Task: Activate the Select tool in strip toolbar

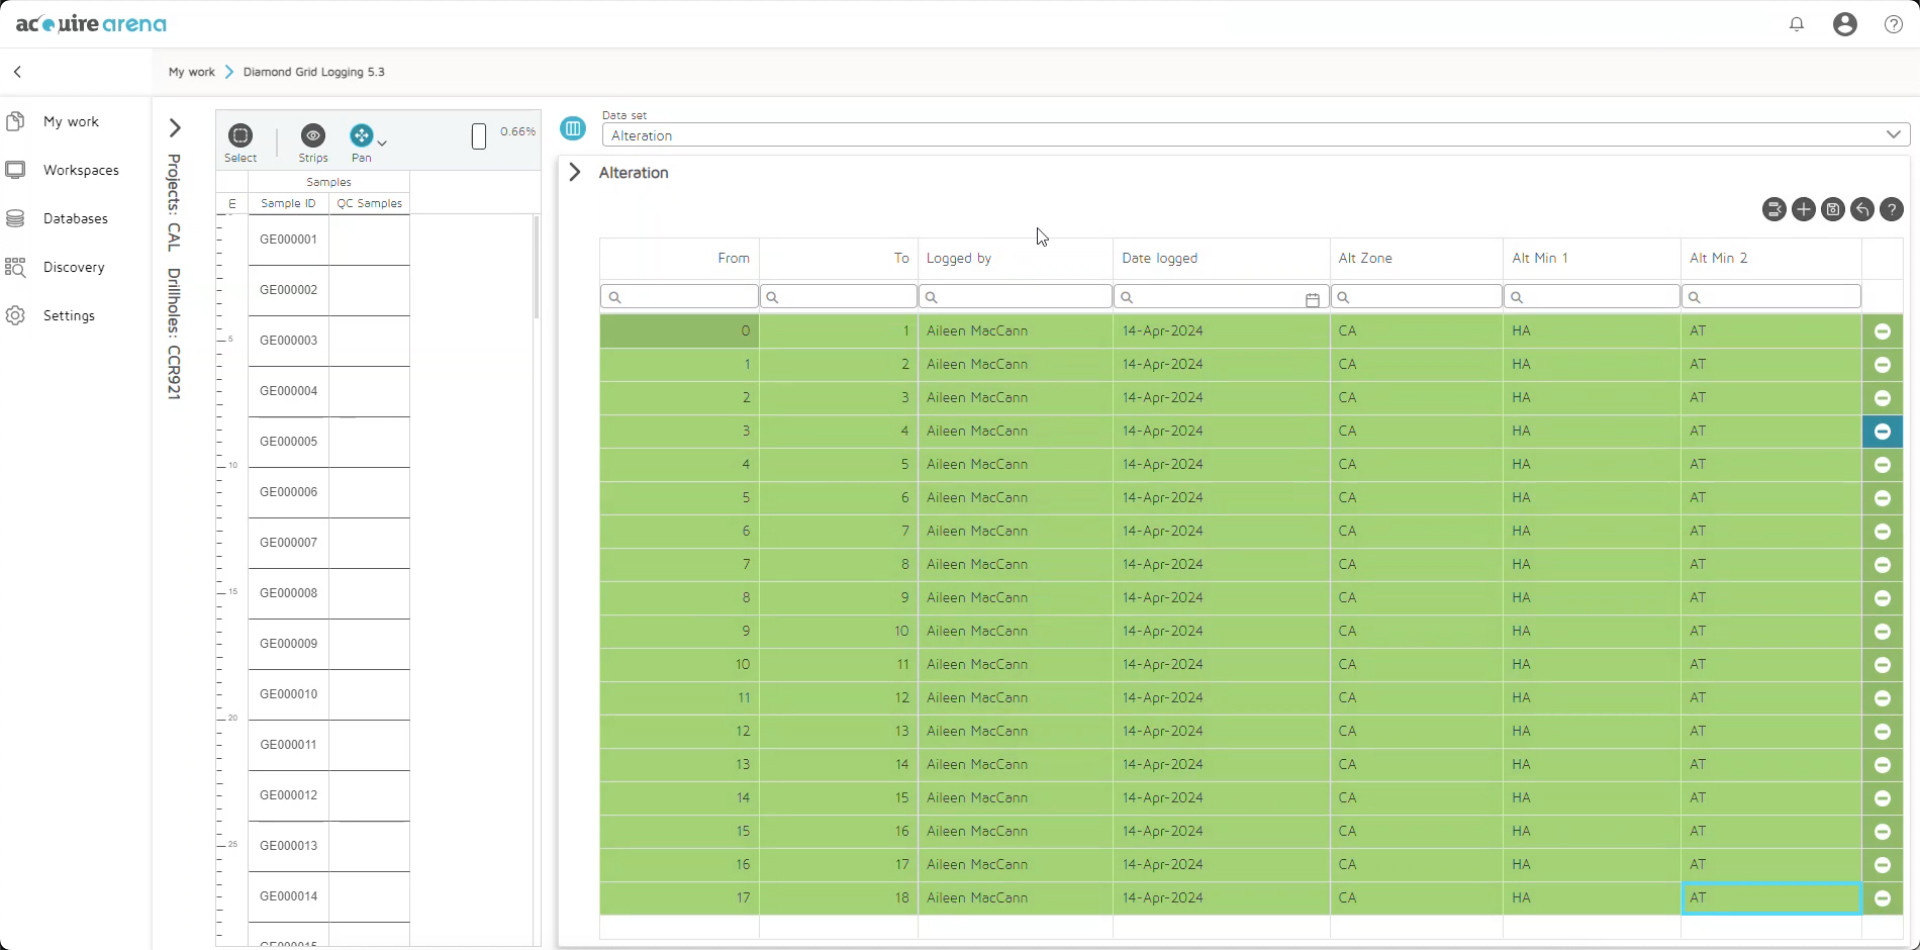Action: coord(240,136)
